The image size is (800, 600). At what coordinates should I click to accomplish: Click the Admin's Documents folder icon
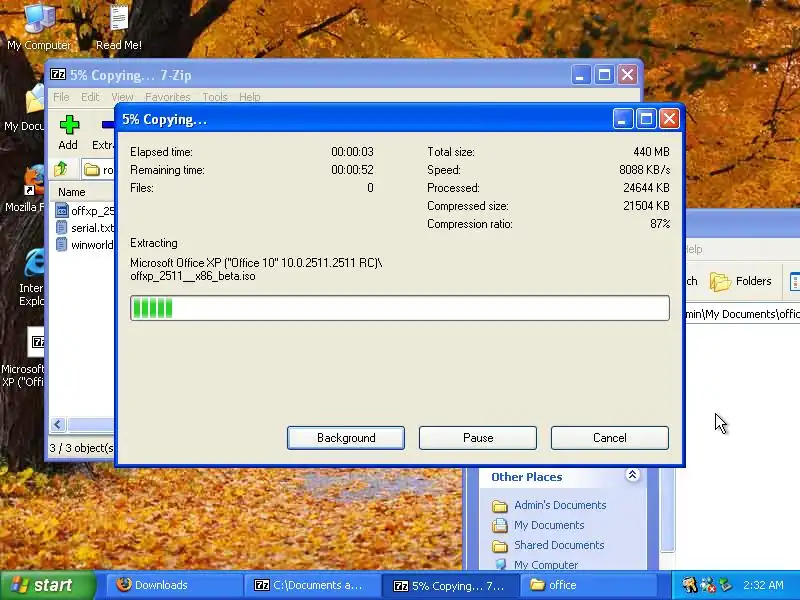pos(499,506)
